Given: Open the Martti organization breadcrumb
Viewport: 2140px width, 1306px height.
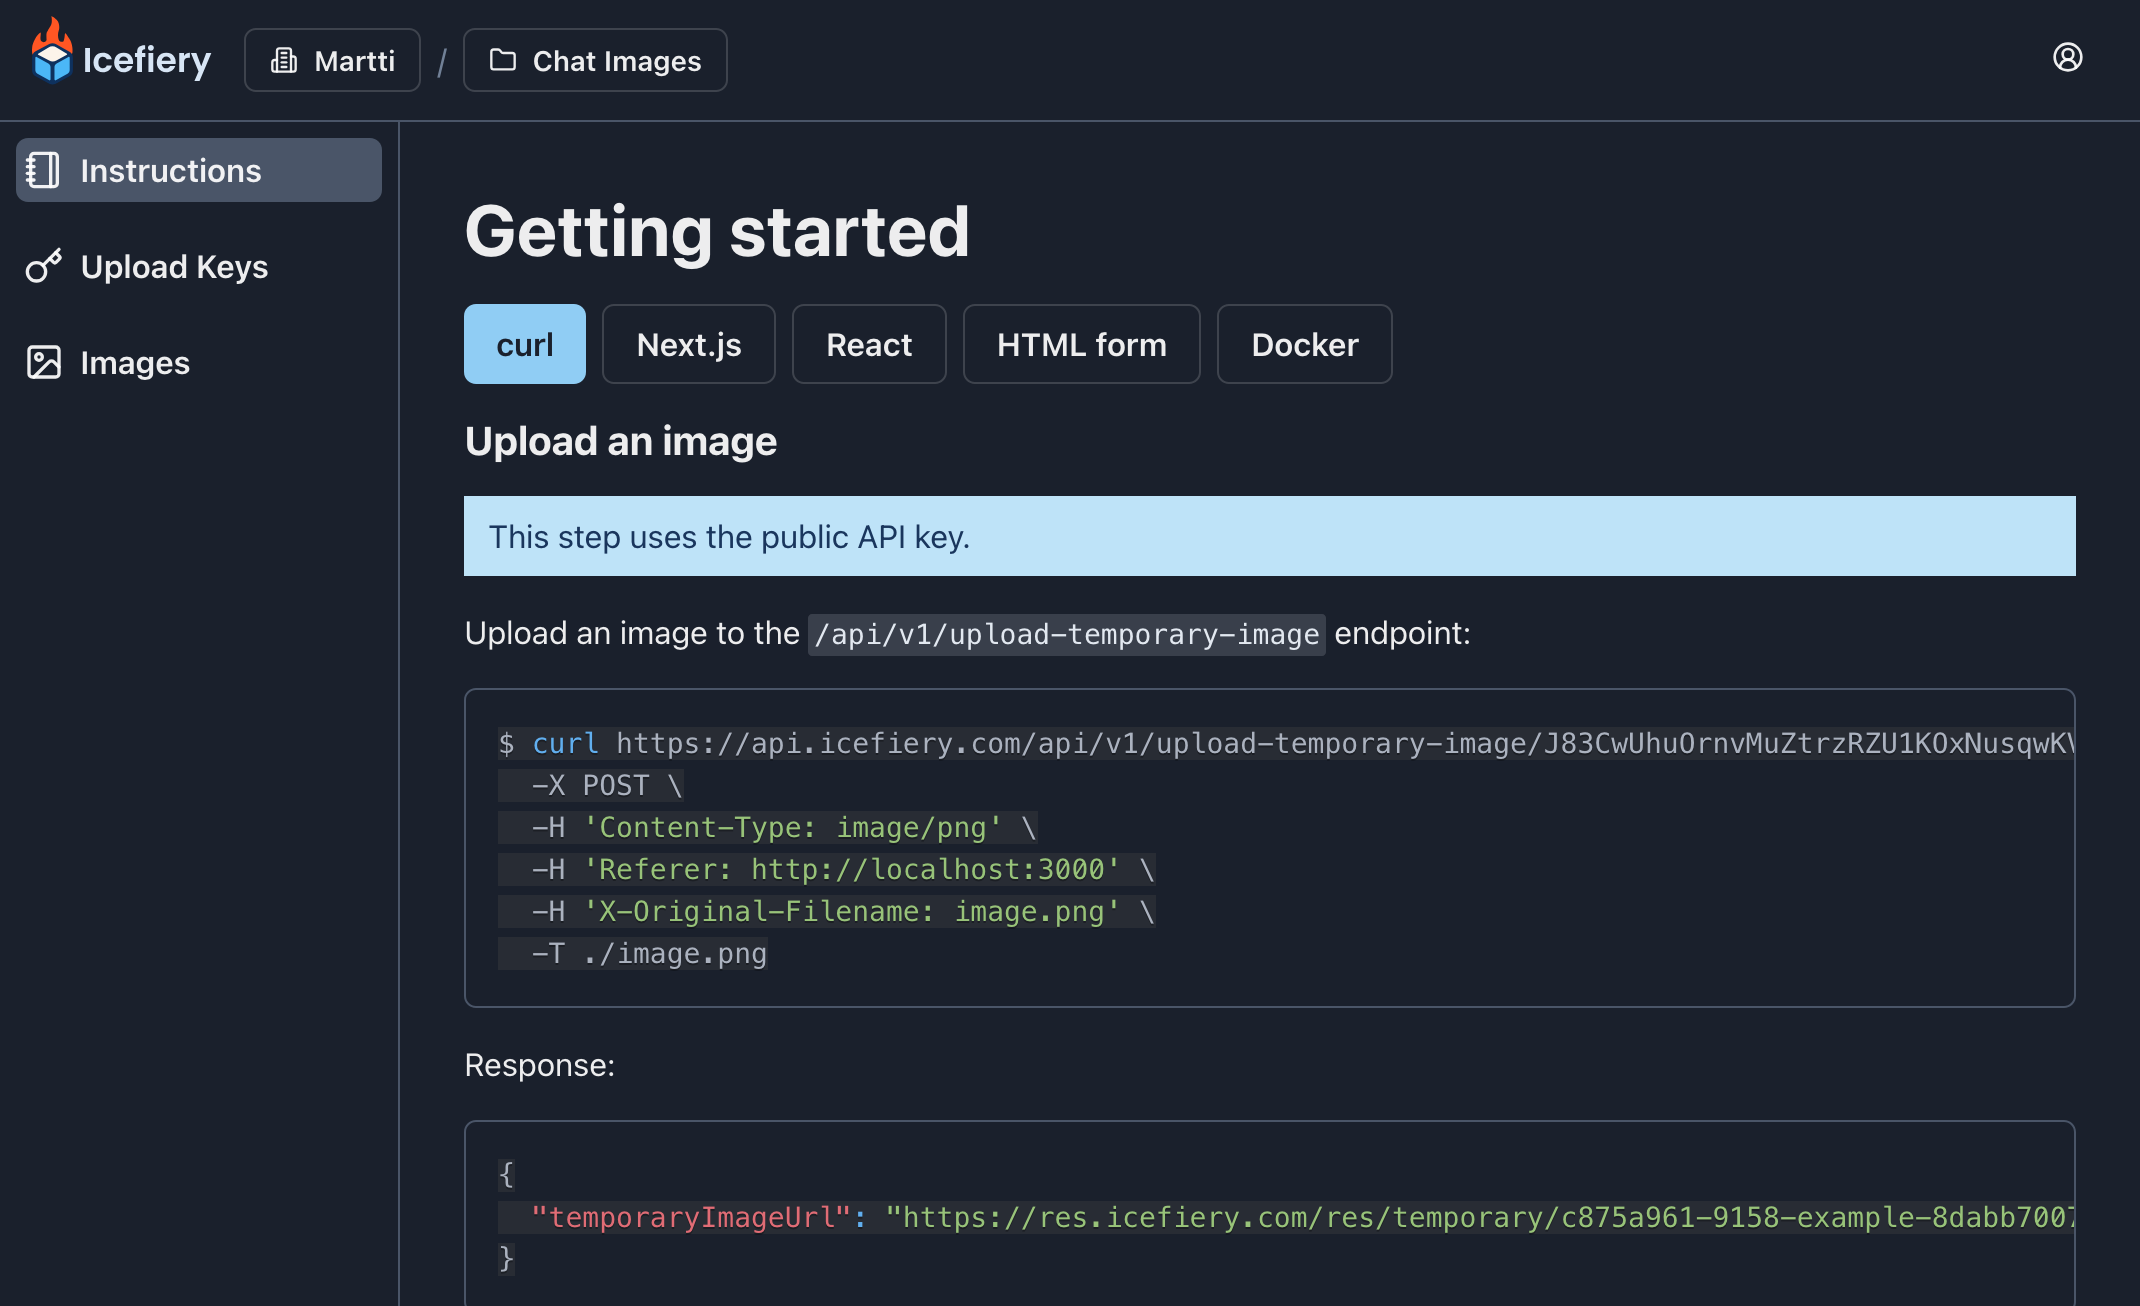Looking at the screenshot, I should coord(332,60).
